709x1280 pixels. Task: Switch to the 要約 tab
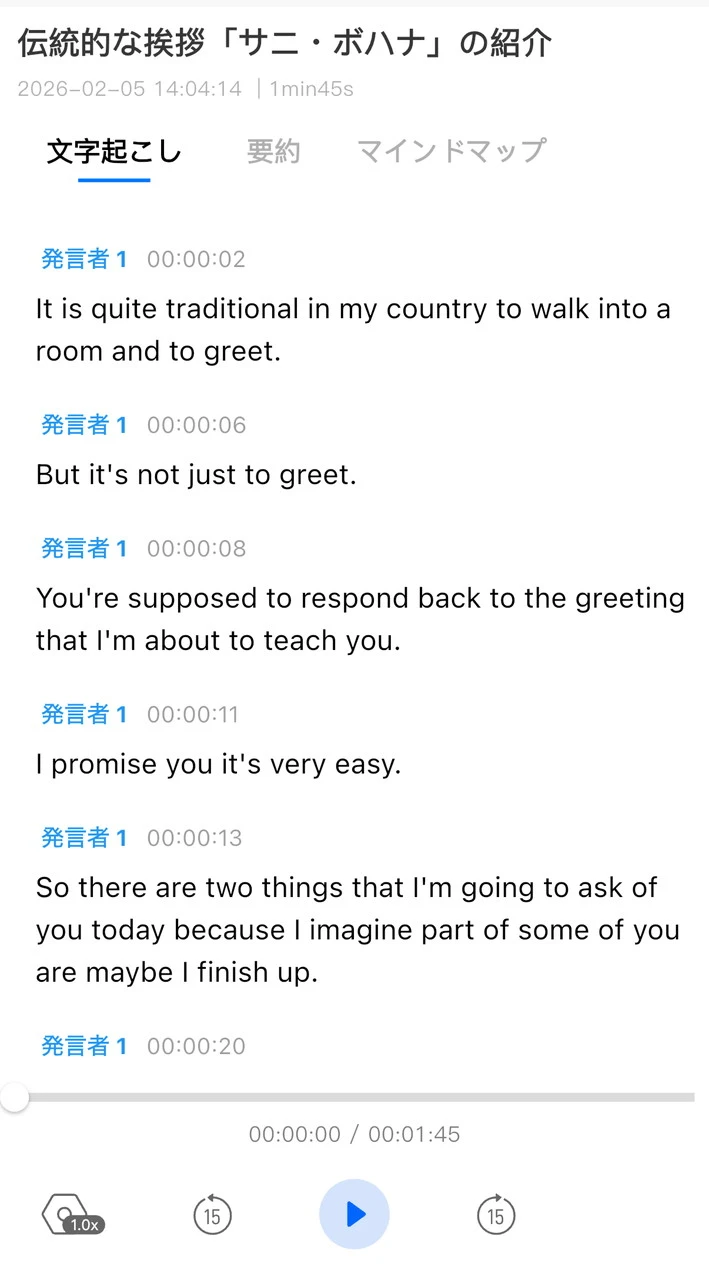point(273,151)
